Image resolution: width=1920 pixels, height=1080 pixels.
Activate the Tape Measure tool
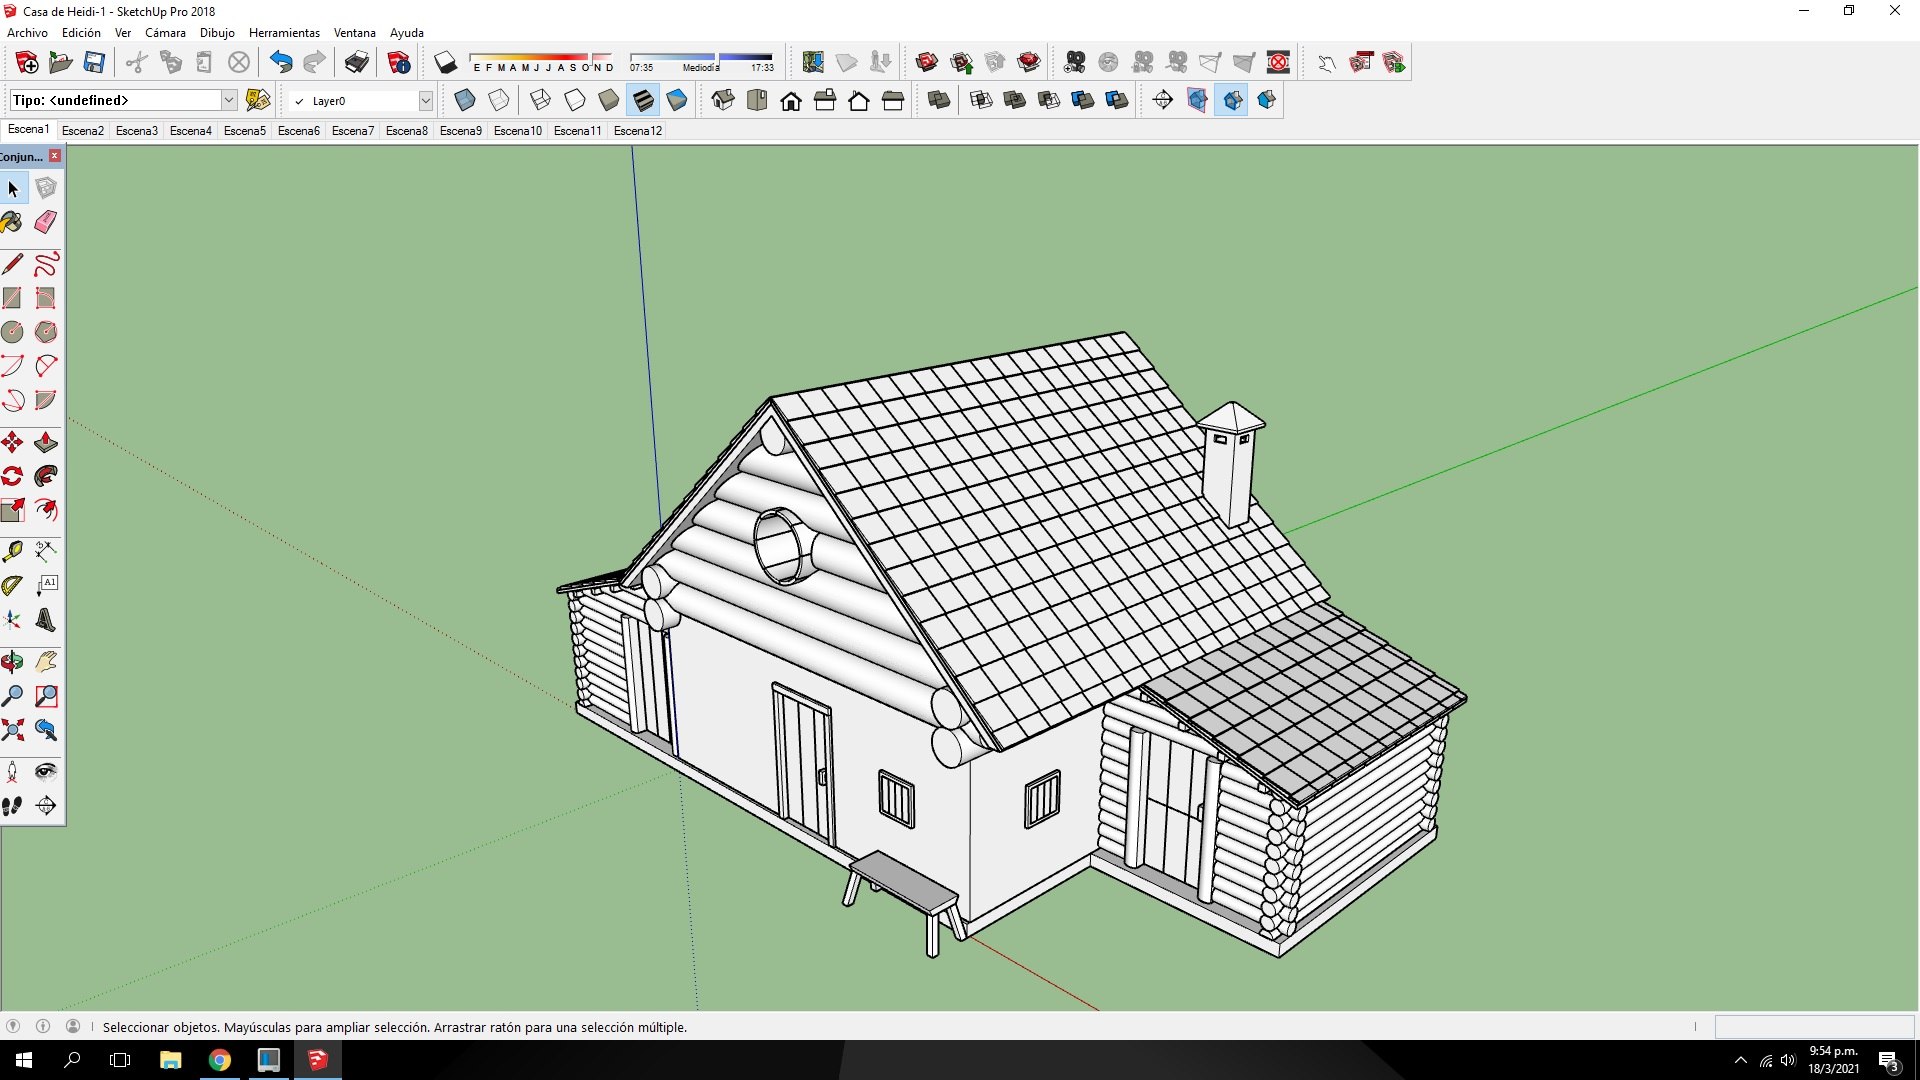point(12,552)
